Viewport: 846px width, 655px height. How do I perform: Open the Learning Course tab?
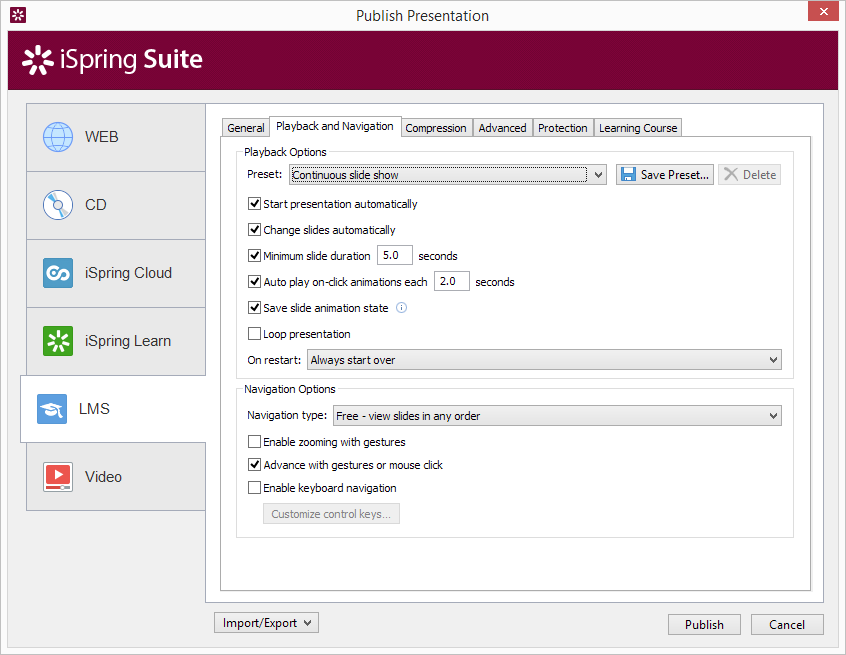[x=638, y=128]
